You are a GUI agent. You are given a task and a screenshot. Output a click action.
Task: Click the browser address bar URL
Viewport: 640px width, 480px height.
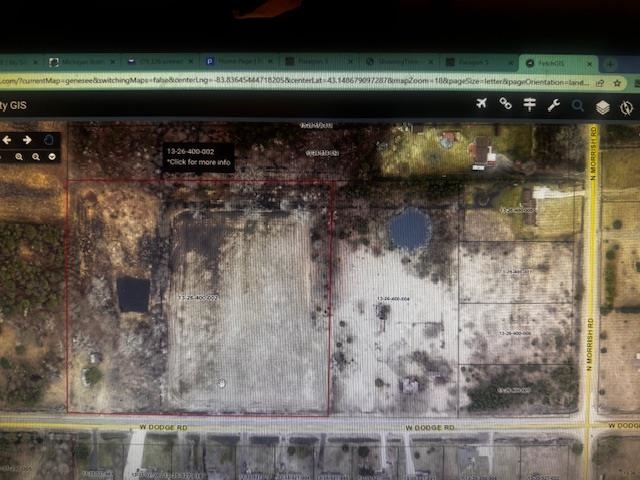click(294, 81)
